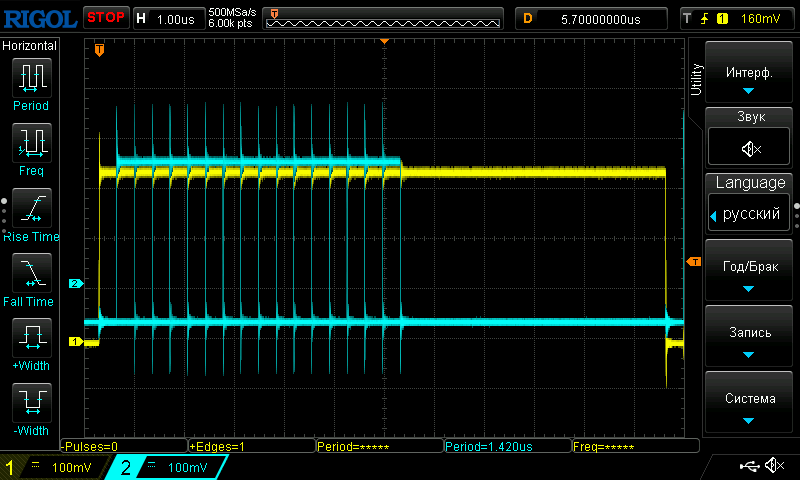Image resolution: width=800 pixels, height=480 pixels.
Task: Click the delay value 5.70000000us
Action: (600, 18)
